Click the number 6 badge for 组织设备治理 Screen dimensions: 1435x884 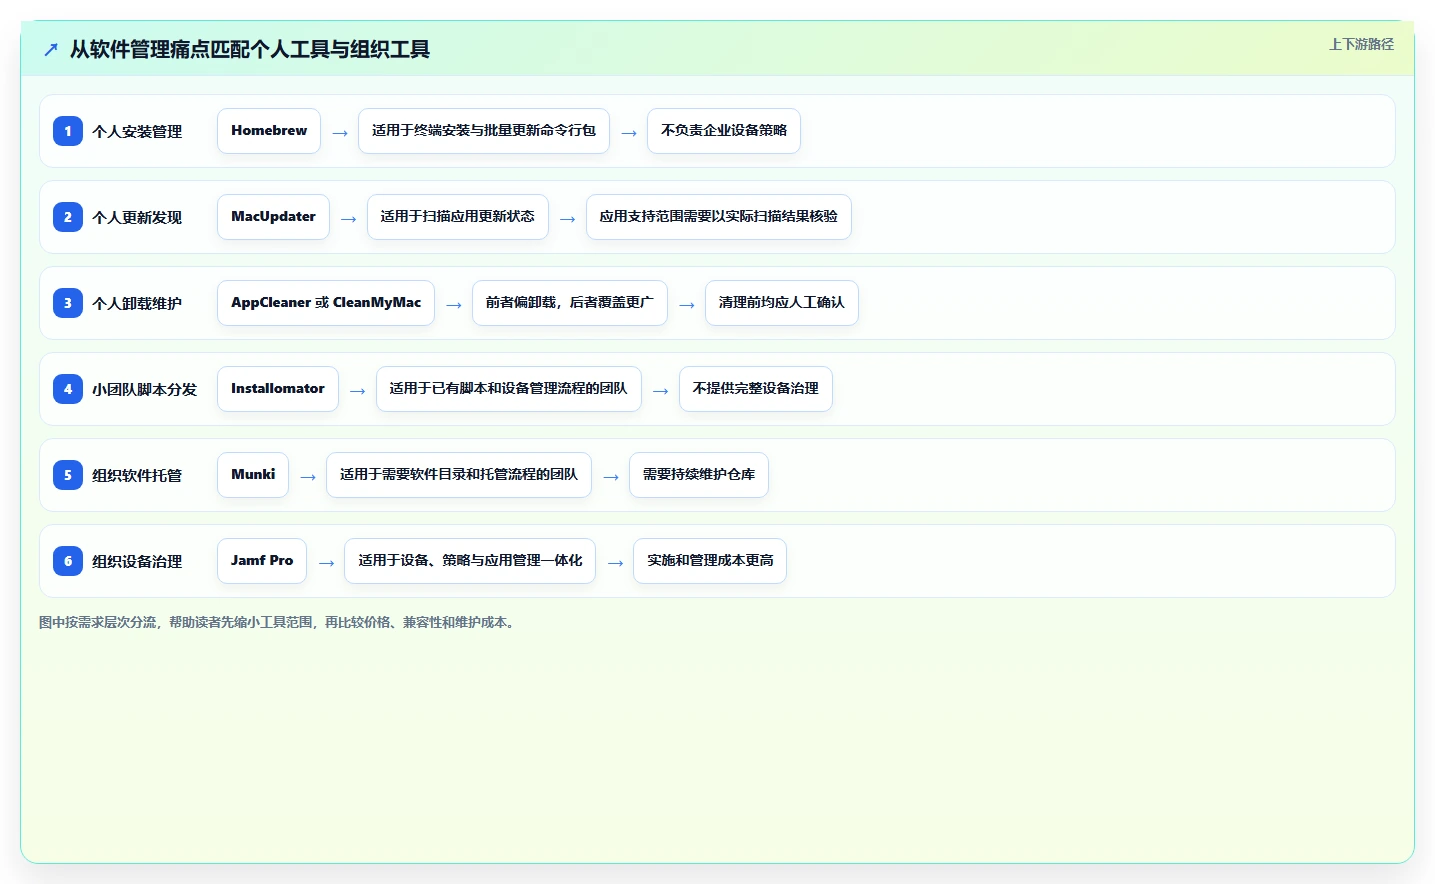coord(68,561)
